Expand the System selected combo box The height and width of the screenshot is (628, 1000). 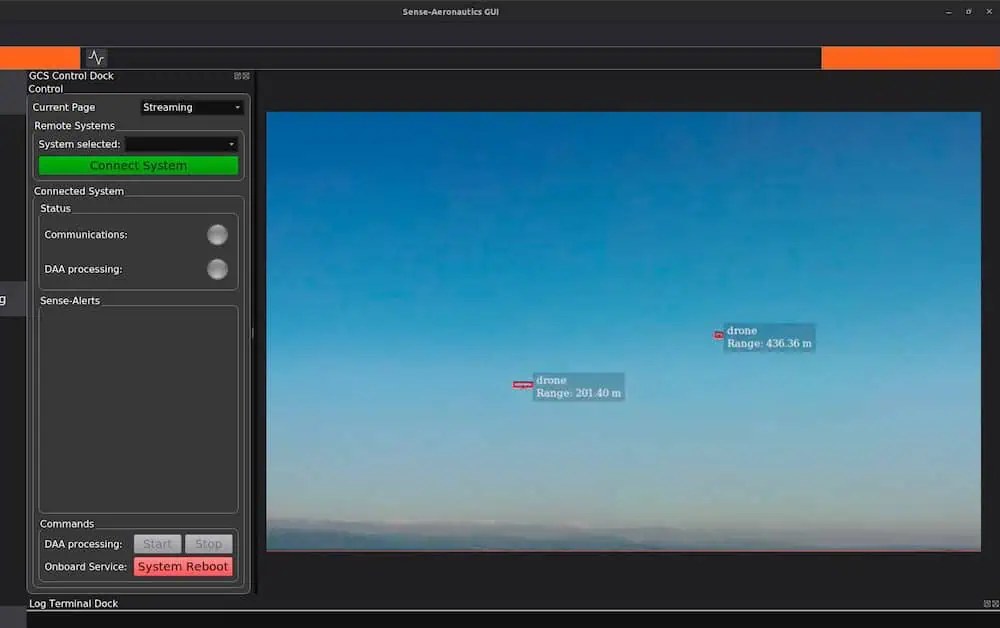(181, 144)
